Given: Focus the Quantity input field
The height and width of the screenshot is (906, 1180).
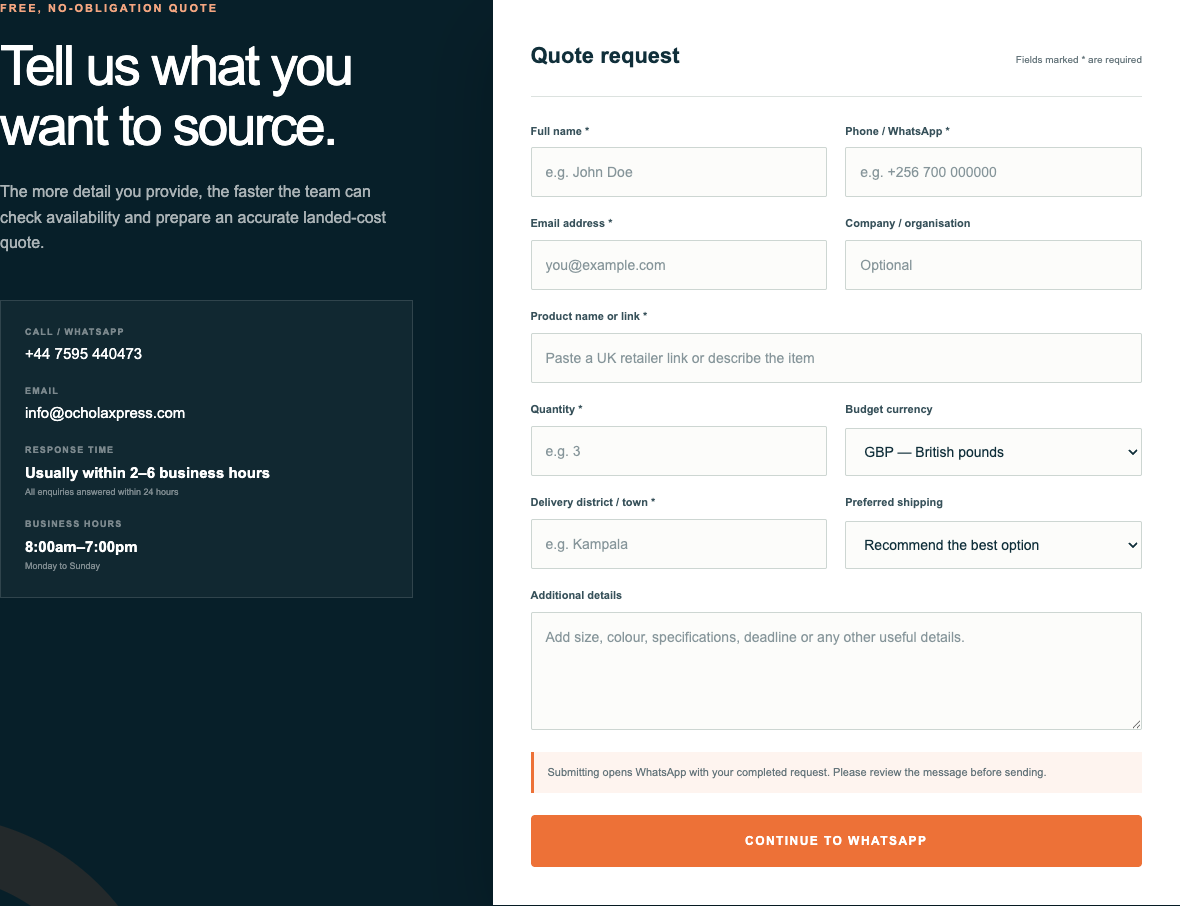Looking at the screenshot, I should pos(678,451).
